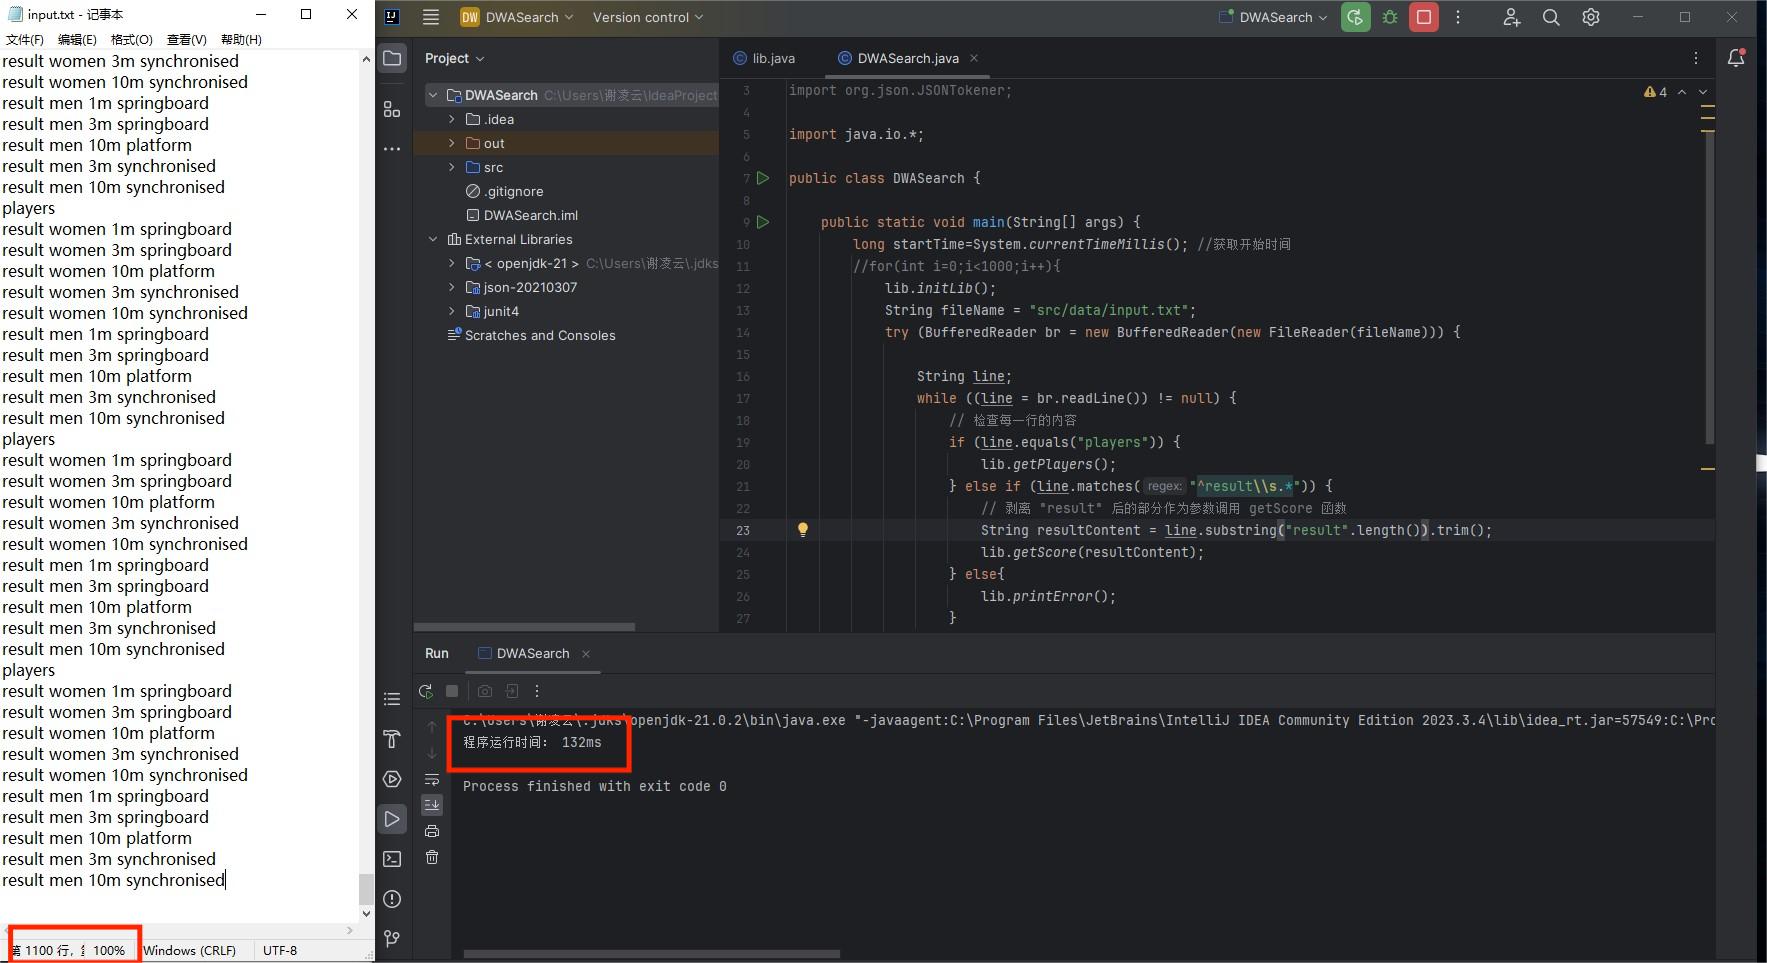Click the yellow intention light bulb on line 23
This screenshot has height=963, width=1767.
coord(802,530)
